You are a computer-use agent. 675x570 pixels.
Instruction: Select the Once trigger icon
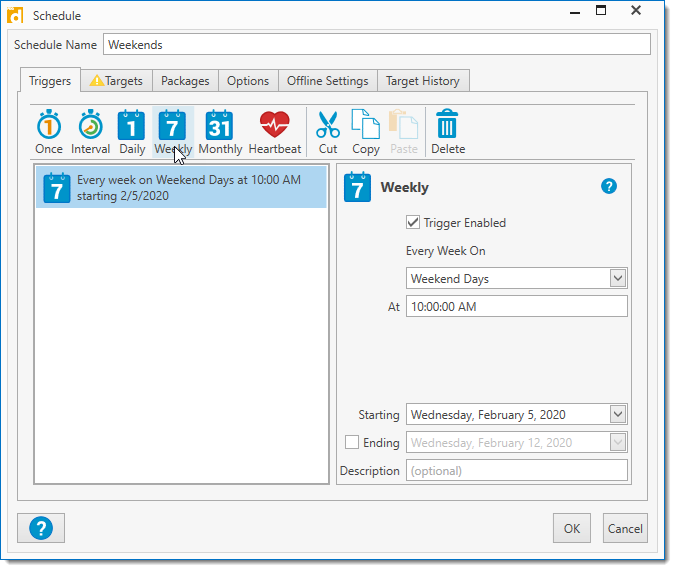point(49,132)
